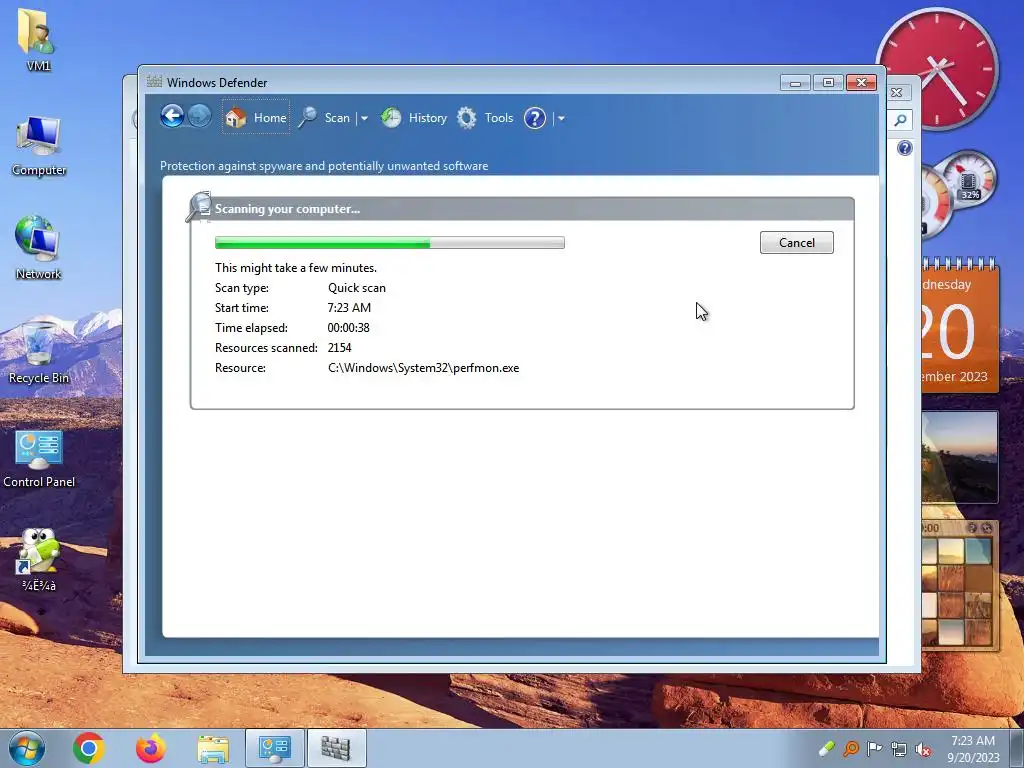Expand the Scan options dropdown arrow
Screen dimensions: 1024x768
364,118
